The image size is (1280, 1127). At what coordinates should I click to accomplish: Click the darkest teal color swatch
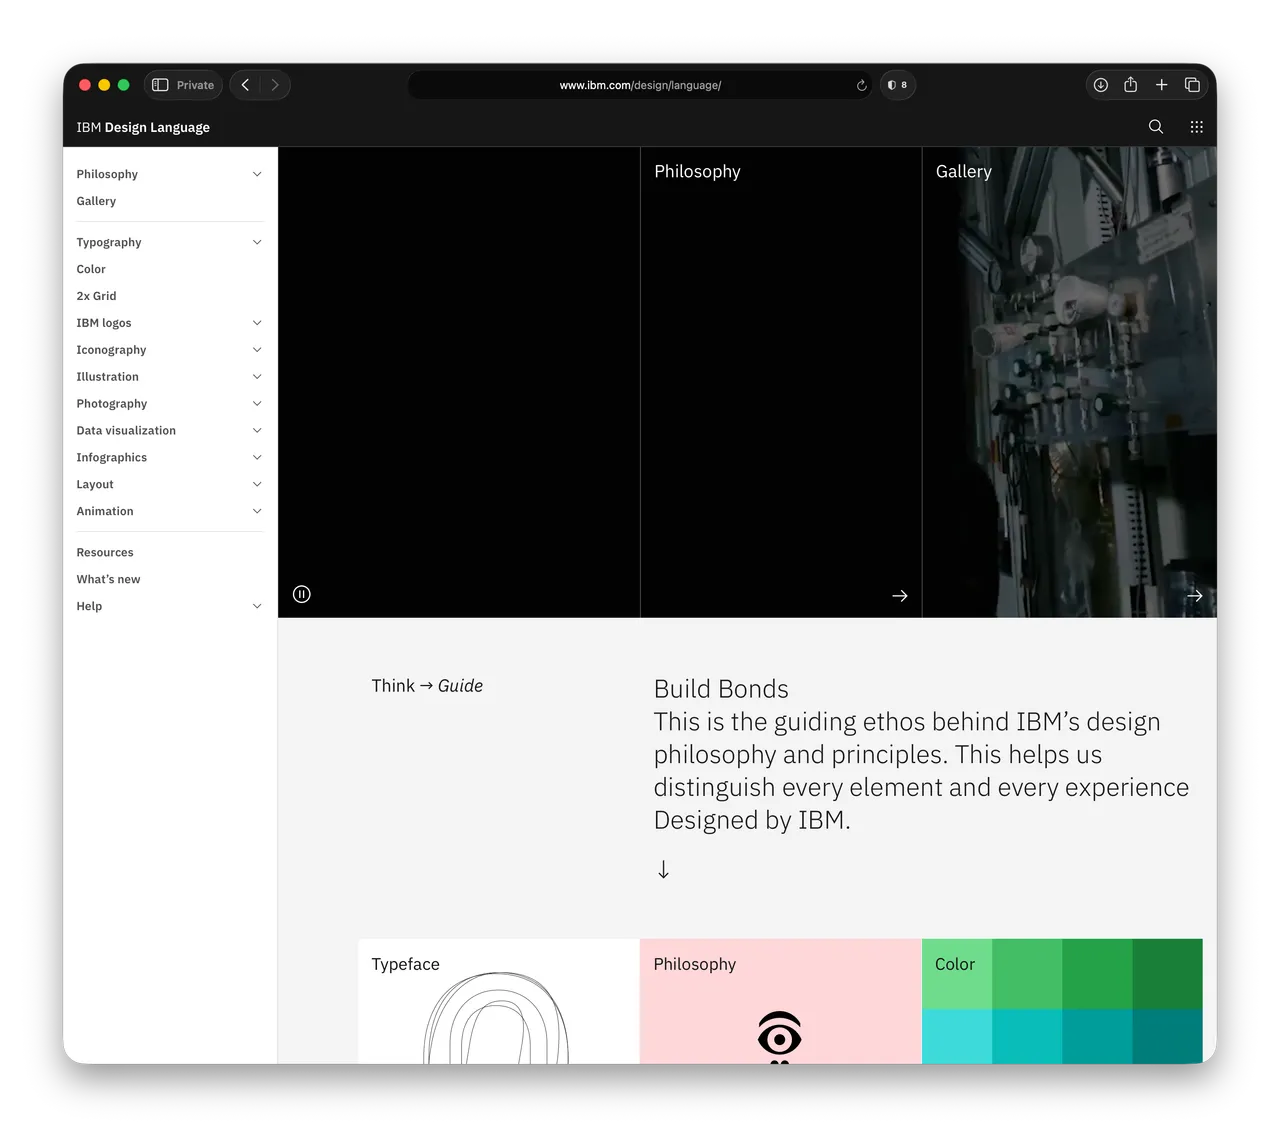pos(1167,1036)
